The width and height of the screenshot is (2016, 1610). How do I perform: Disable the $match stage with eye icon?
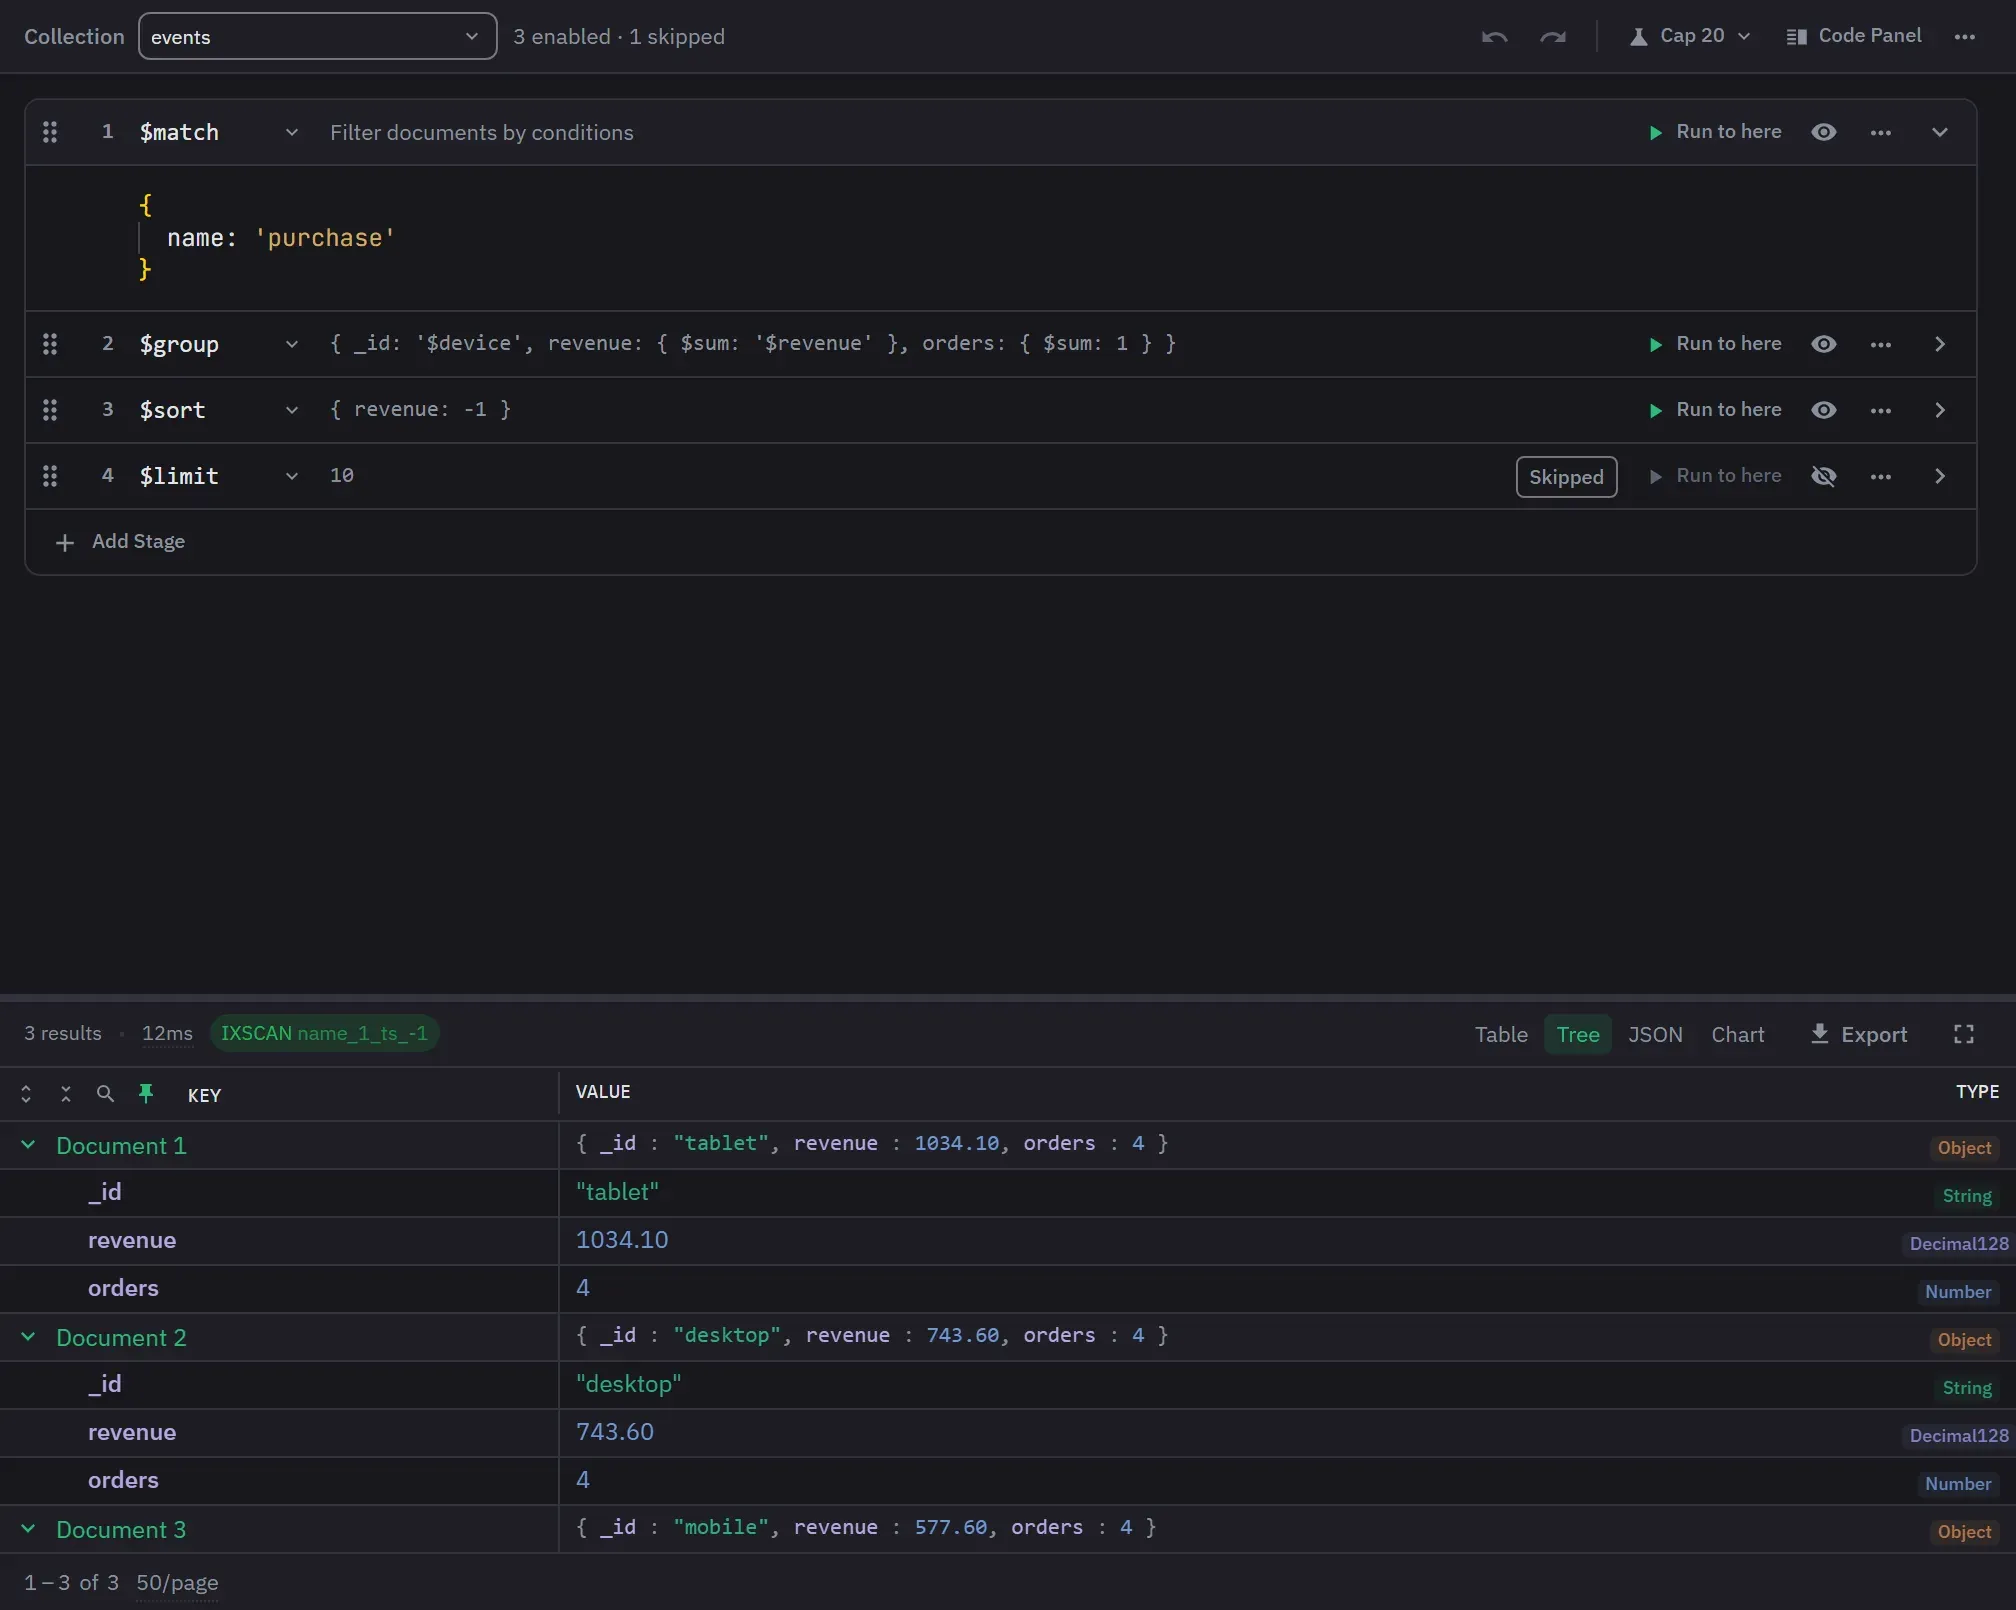pos(1823,132)
